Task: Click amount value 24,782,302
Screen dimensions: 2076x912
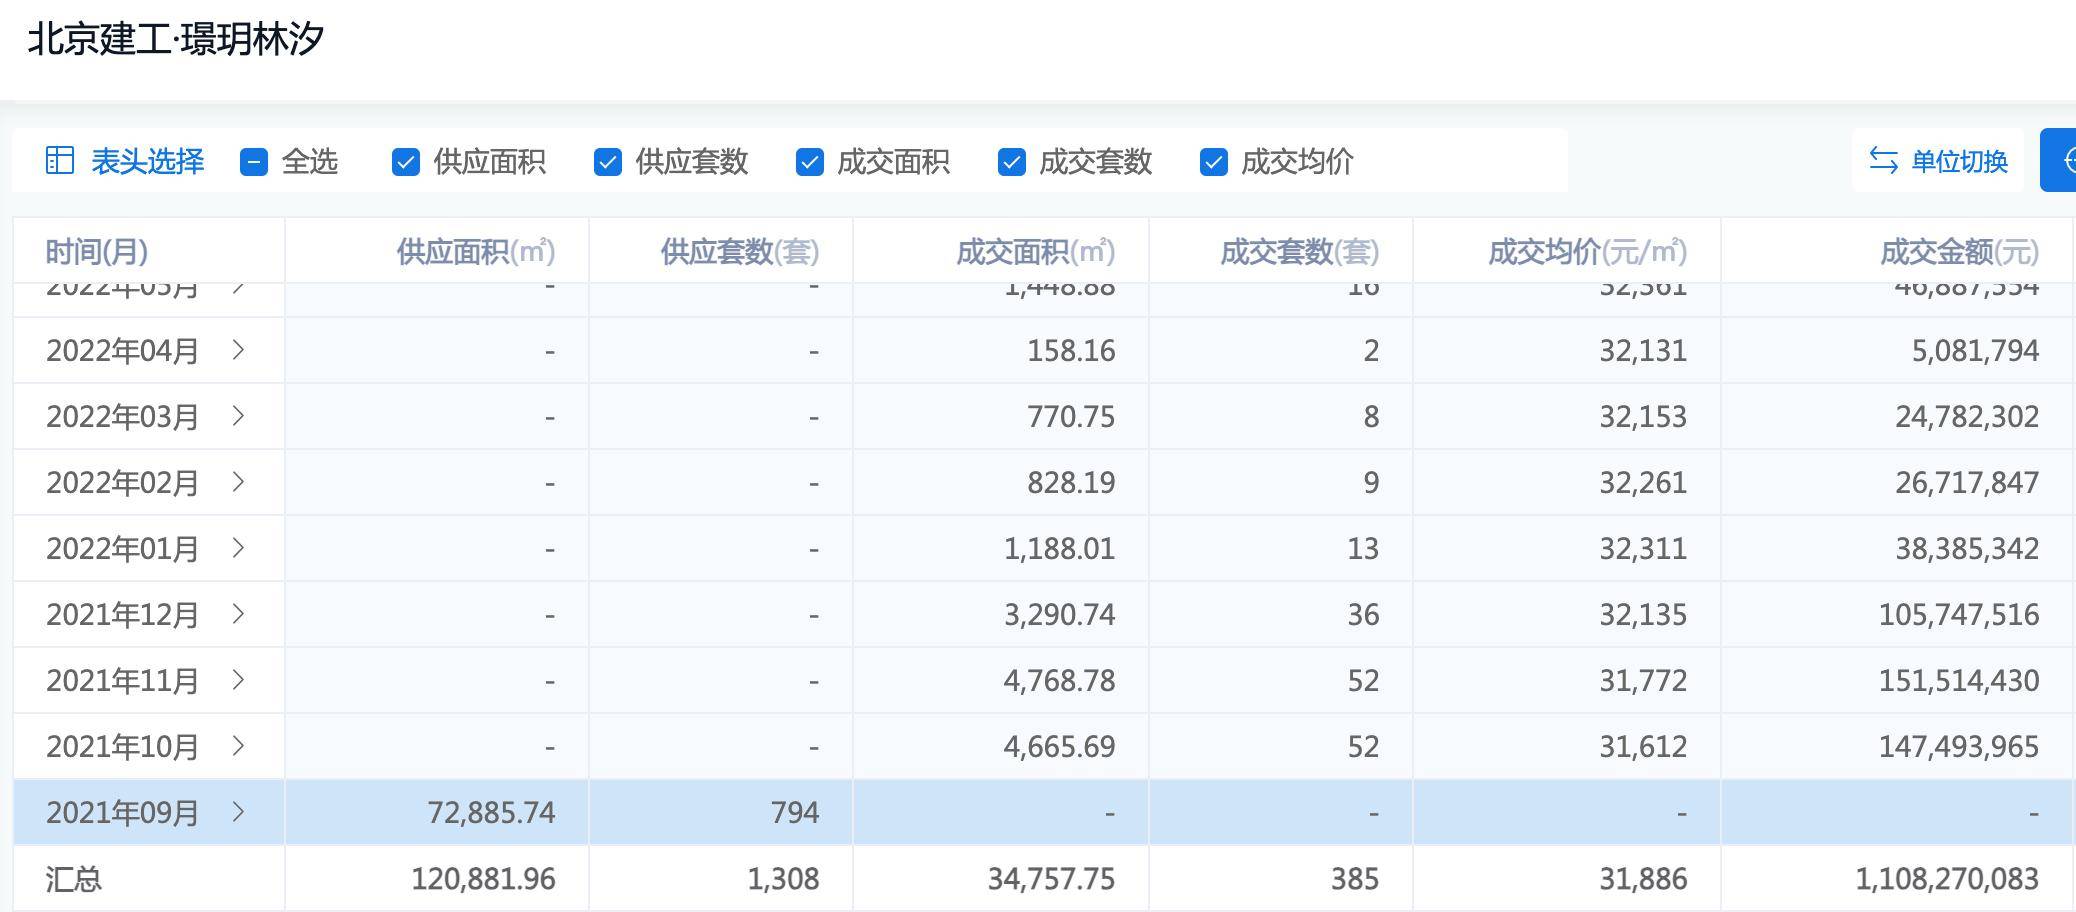Action: [1967, 416]
